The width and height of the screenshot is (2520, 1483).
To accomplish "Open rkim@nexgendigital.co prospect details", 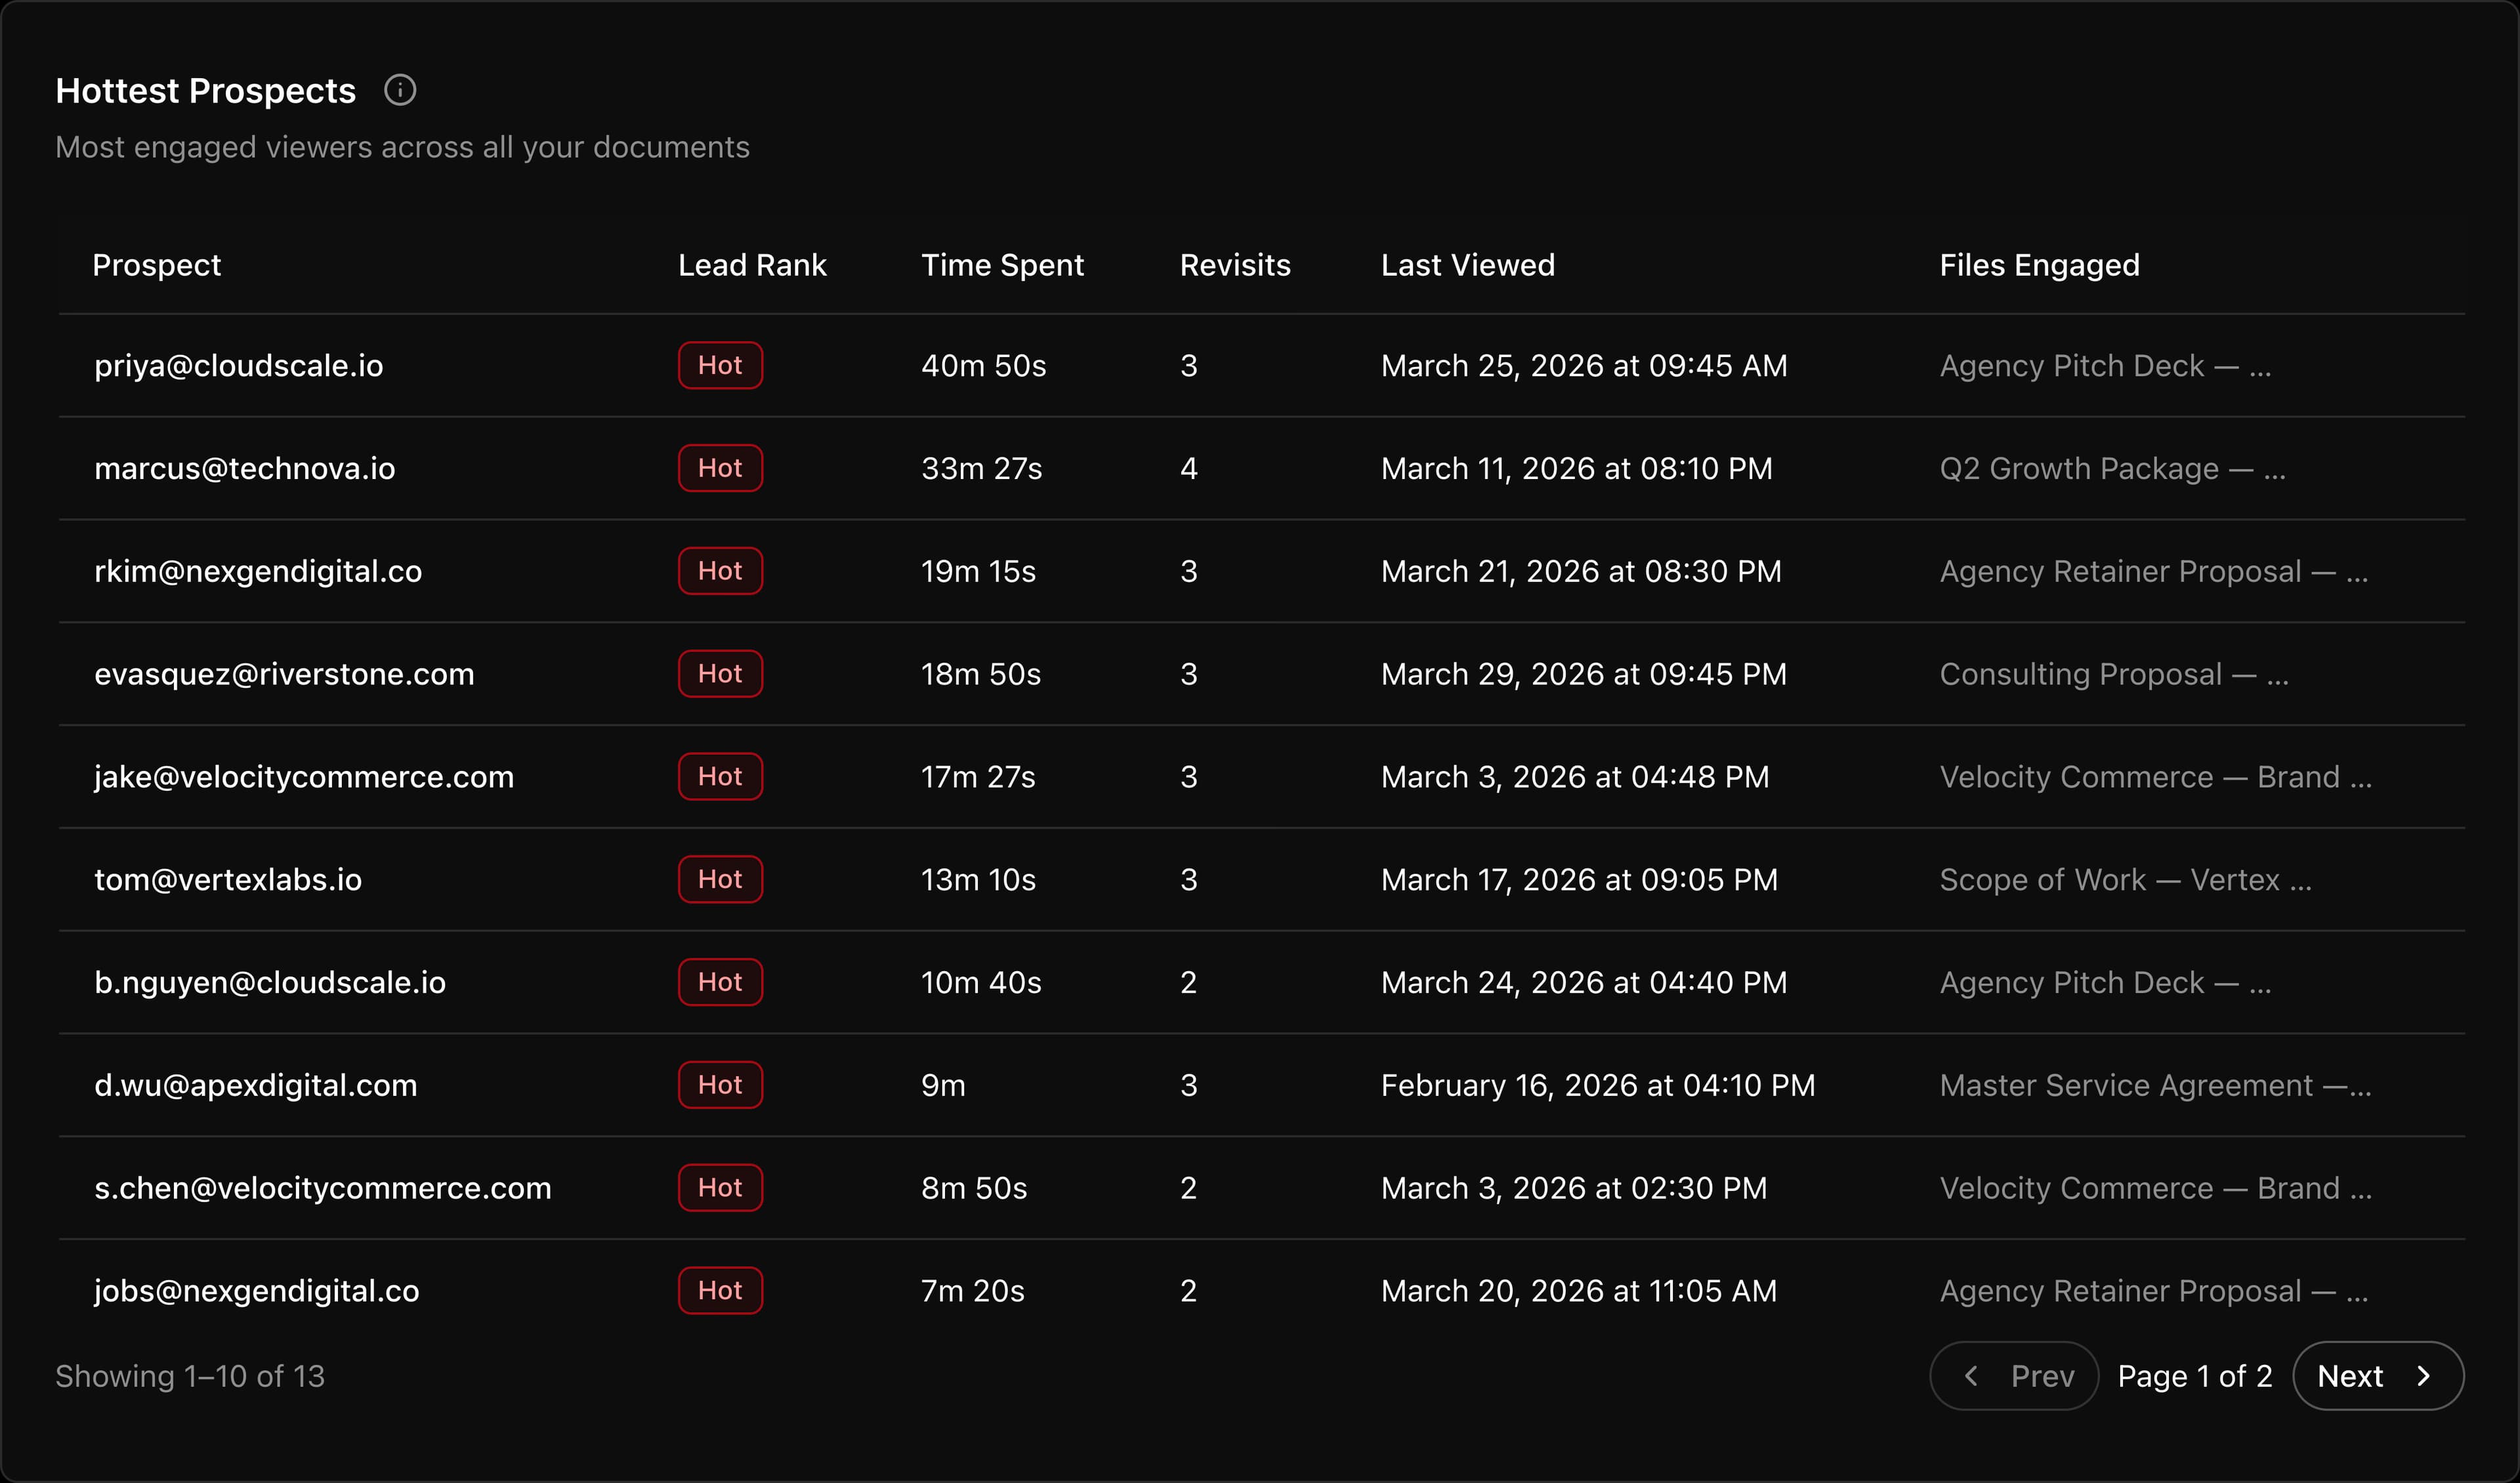I will [258, 572].
